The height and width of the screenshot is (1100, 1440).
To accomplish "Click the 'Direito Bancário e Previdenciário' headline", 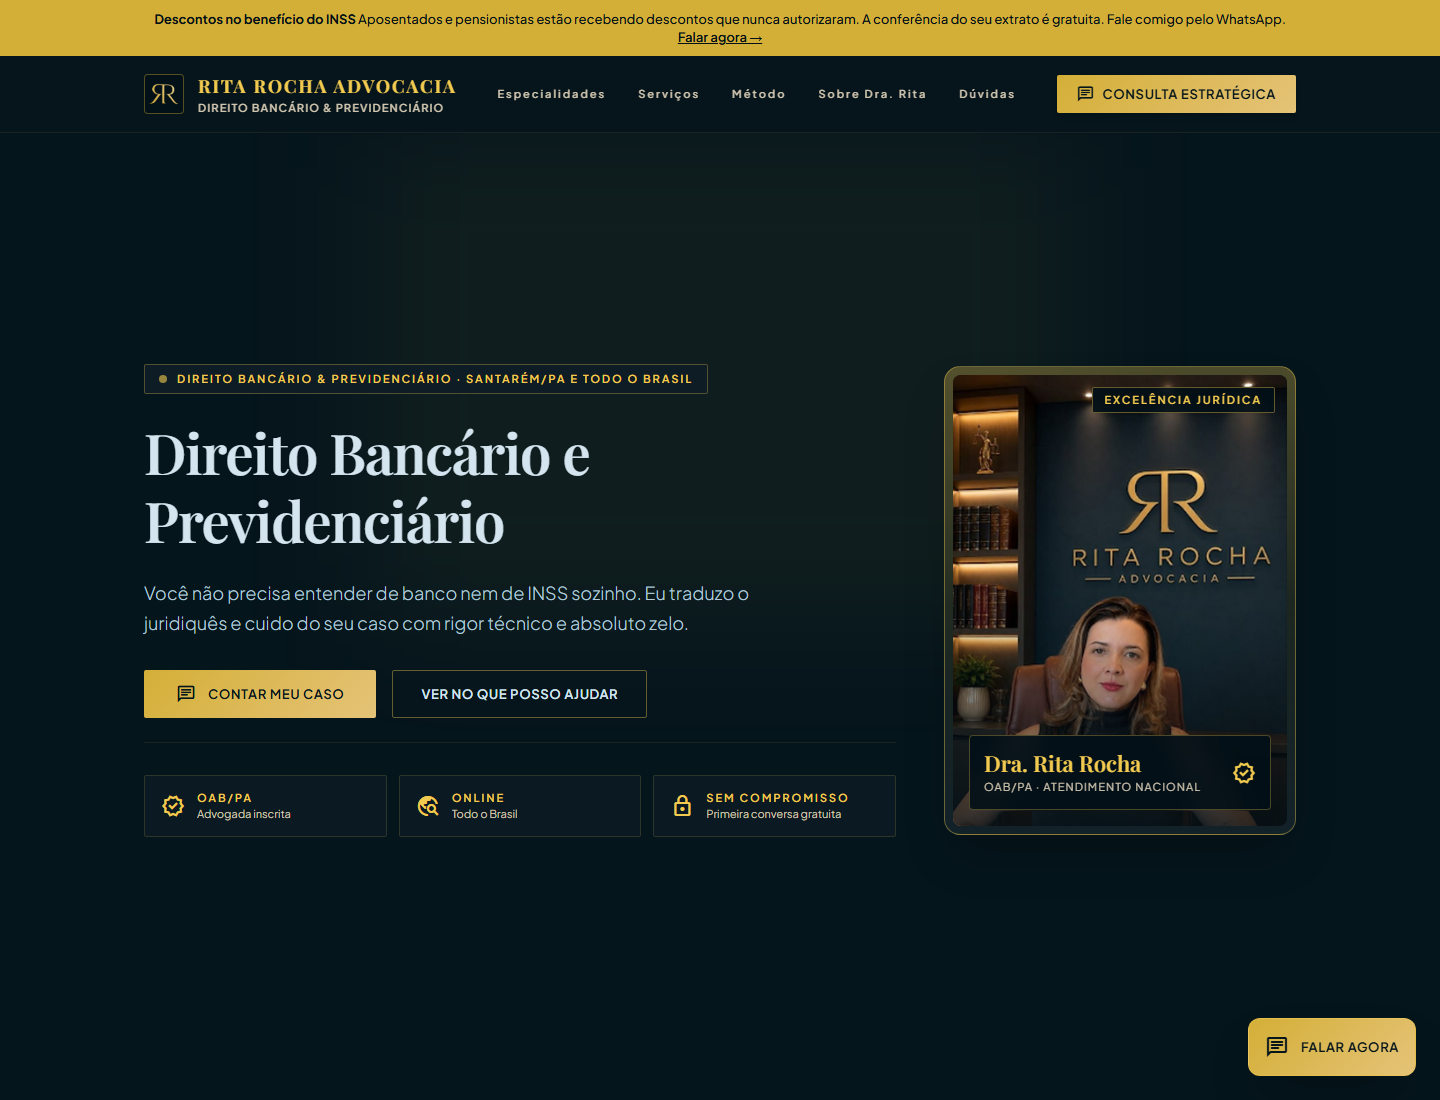I will pos(367,488).
